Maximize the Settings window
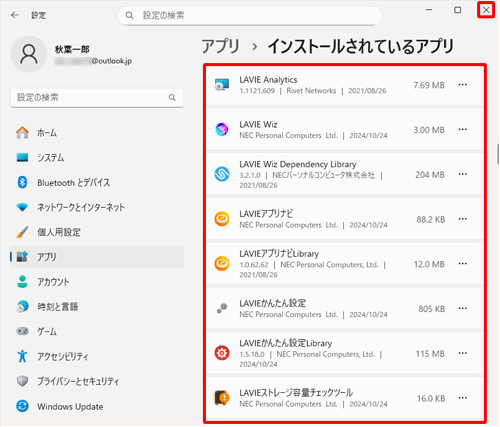The image size is (500, 427). pyautogui.click(x=458, y=10)
